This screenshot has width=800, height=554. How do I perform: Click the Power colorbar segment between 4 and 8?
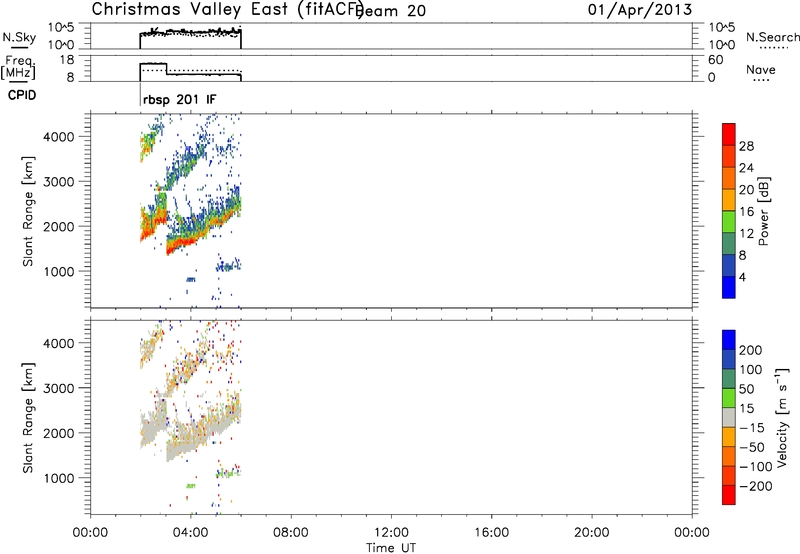point(729,265)
